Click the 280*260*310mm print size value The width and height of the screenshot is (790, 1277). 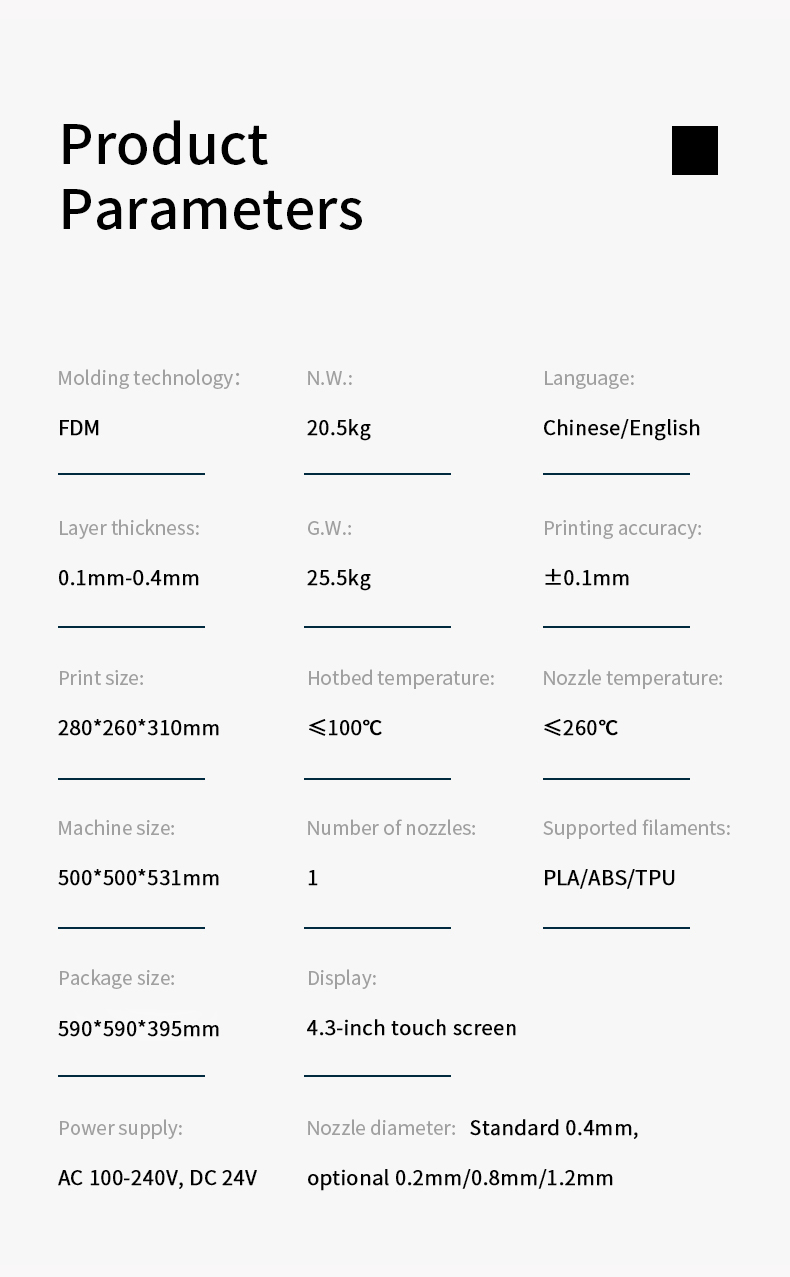pos(139,728)
